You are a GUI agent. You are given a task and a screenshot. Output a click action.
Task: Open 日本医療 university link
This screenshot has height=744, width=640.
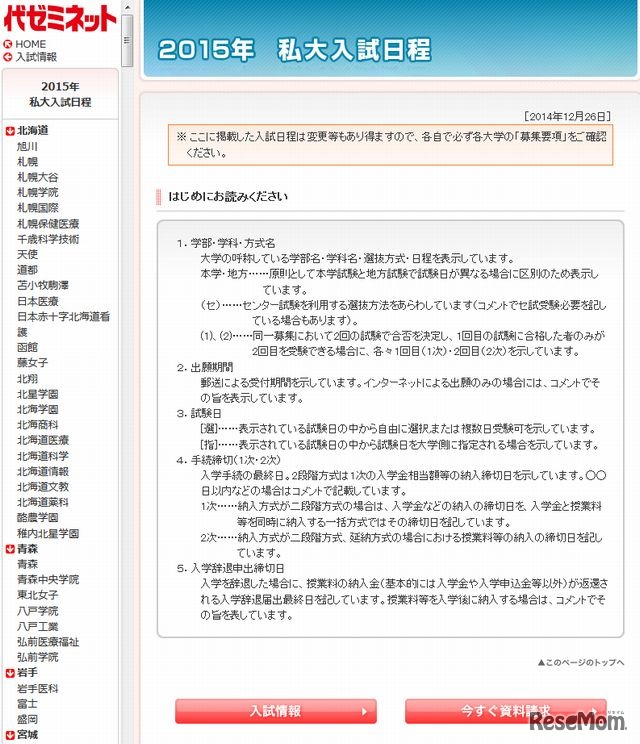tap(38, 301)
